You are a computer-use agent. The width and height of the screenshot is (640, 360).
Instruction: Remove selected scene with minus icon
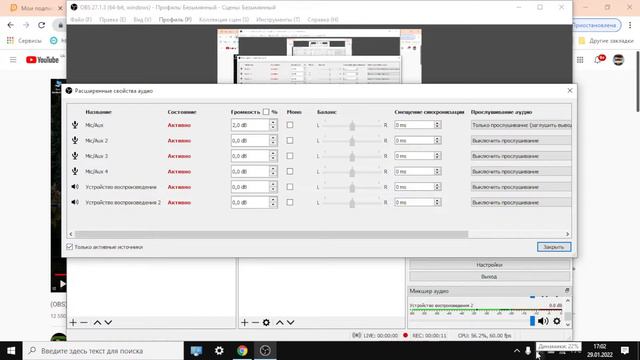coord(84,322)
